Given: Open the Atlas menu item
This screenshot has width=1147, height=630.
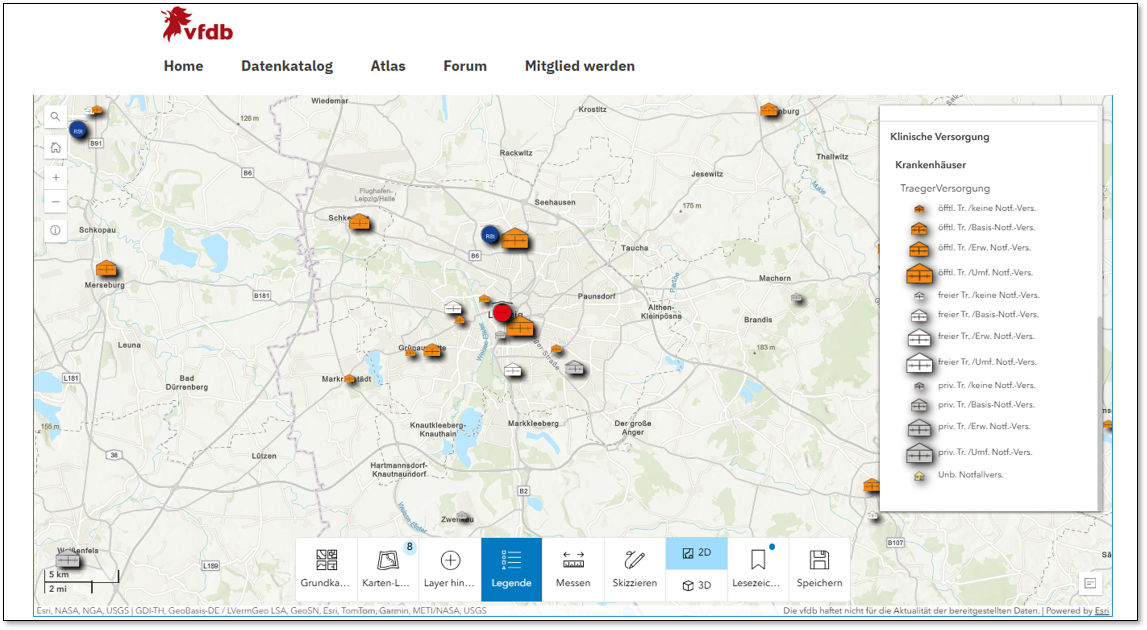Looking at the screenshot, I should tap(388, 66).
